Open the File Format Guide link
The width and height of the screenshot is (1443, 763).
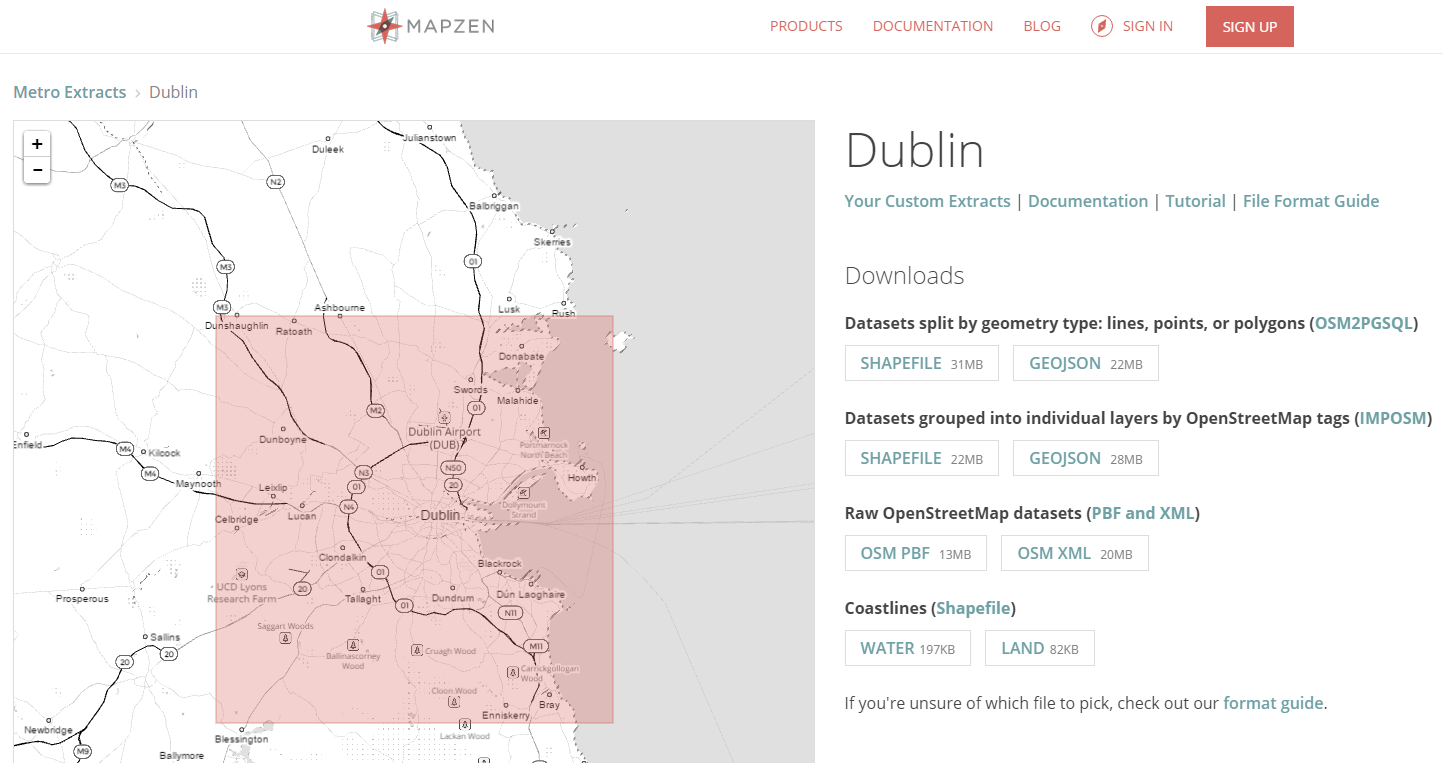1311,201
